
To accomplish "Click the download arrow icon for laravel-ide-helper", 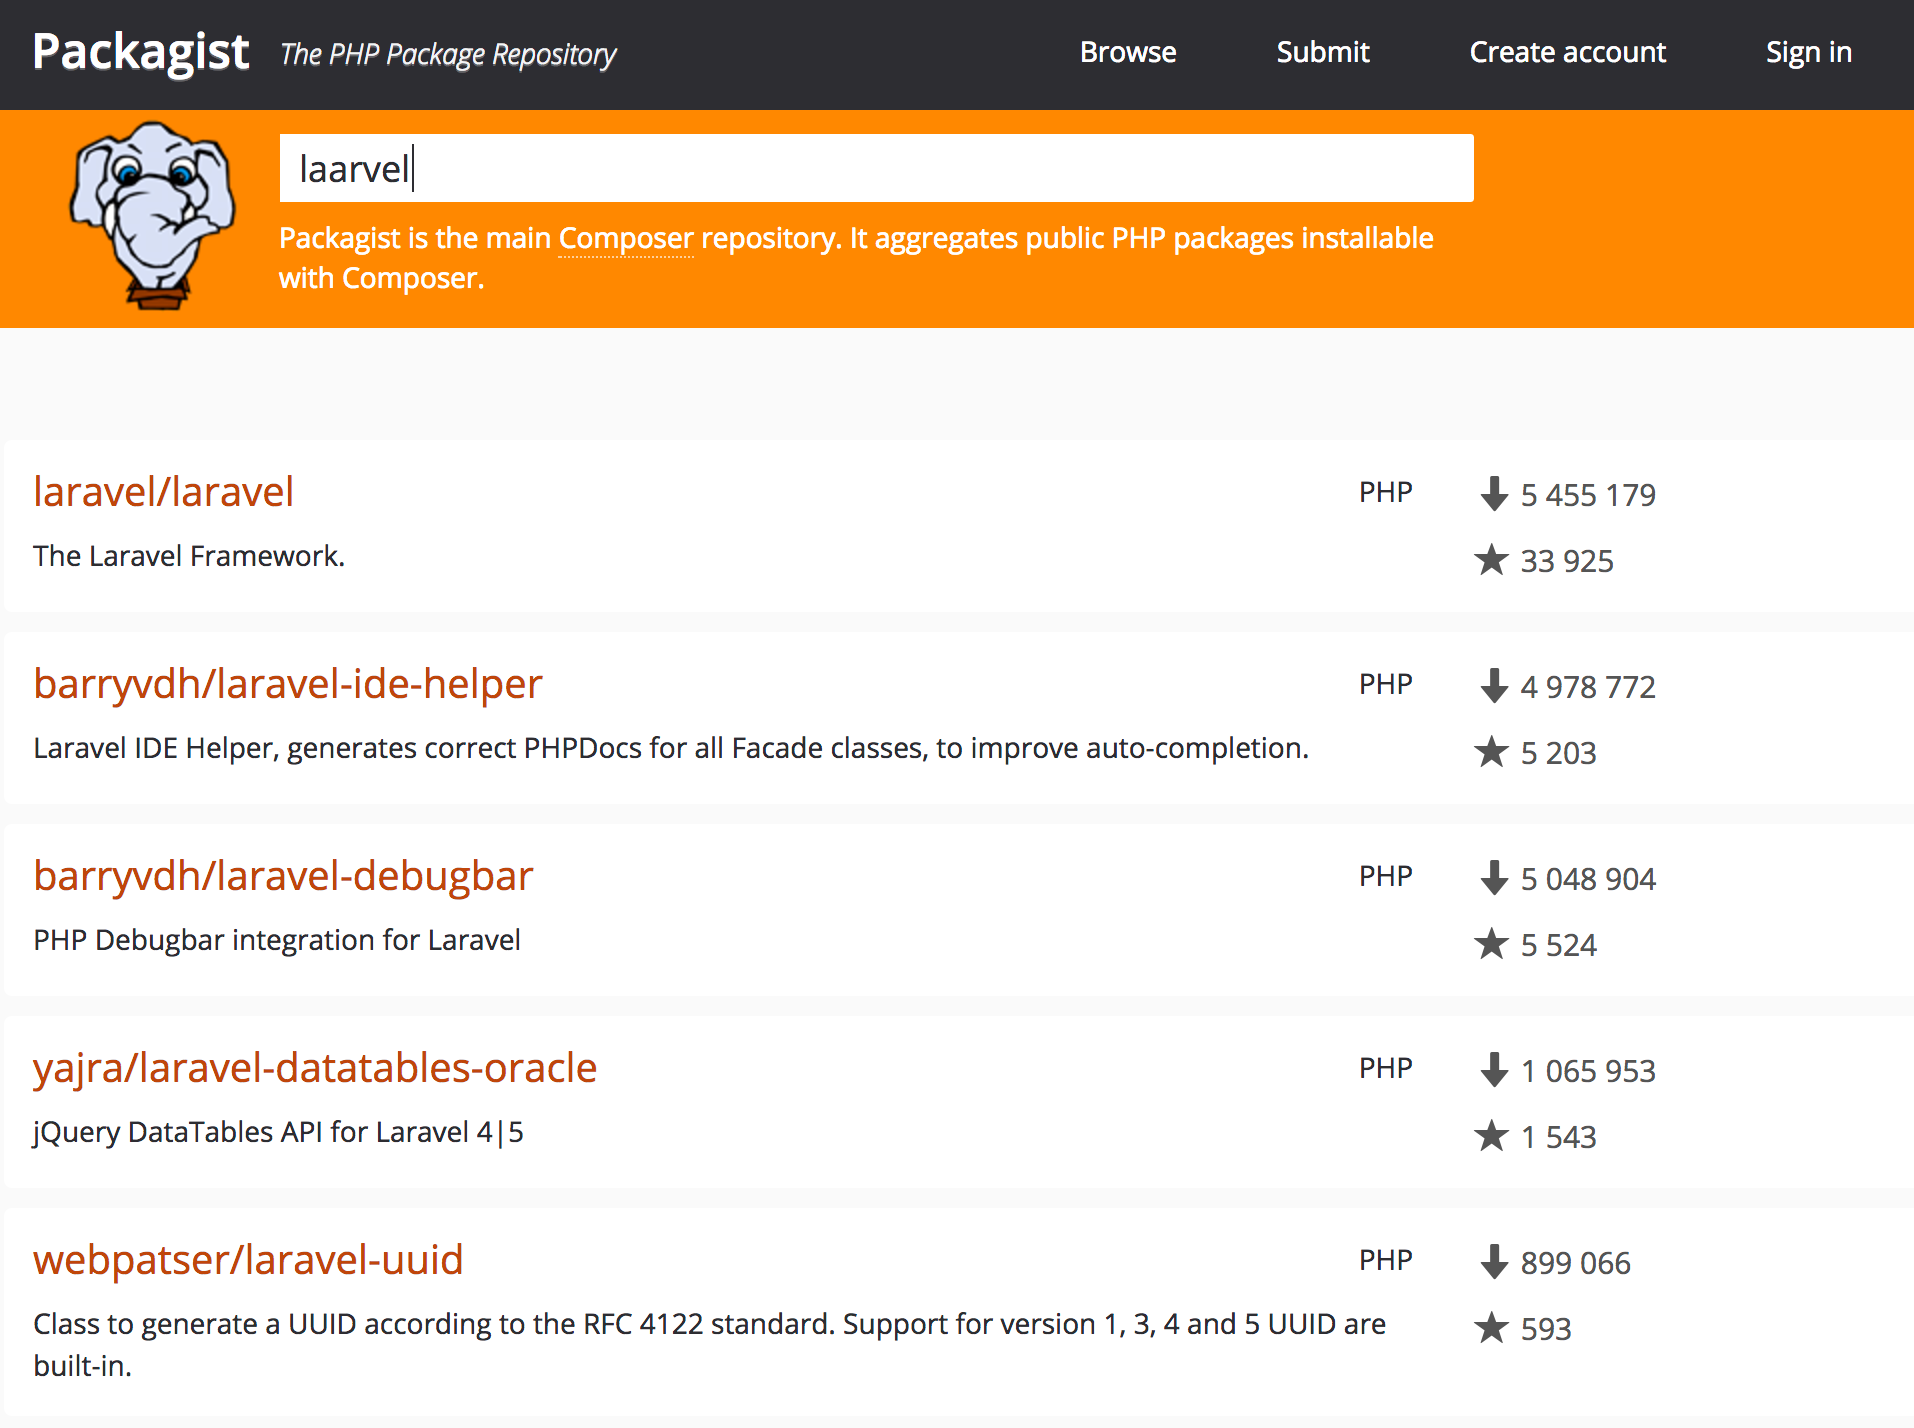I will click(x=1494, y=686).
